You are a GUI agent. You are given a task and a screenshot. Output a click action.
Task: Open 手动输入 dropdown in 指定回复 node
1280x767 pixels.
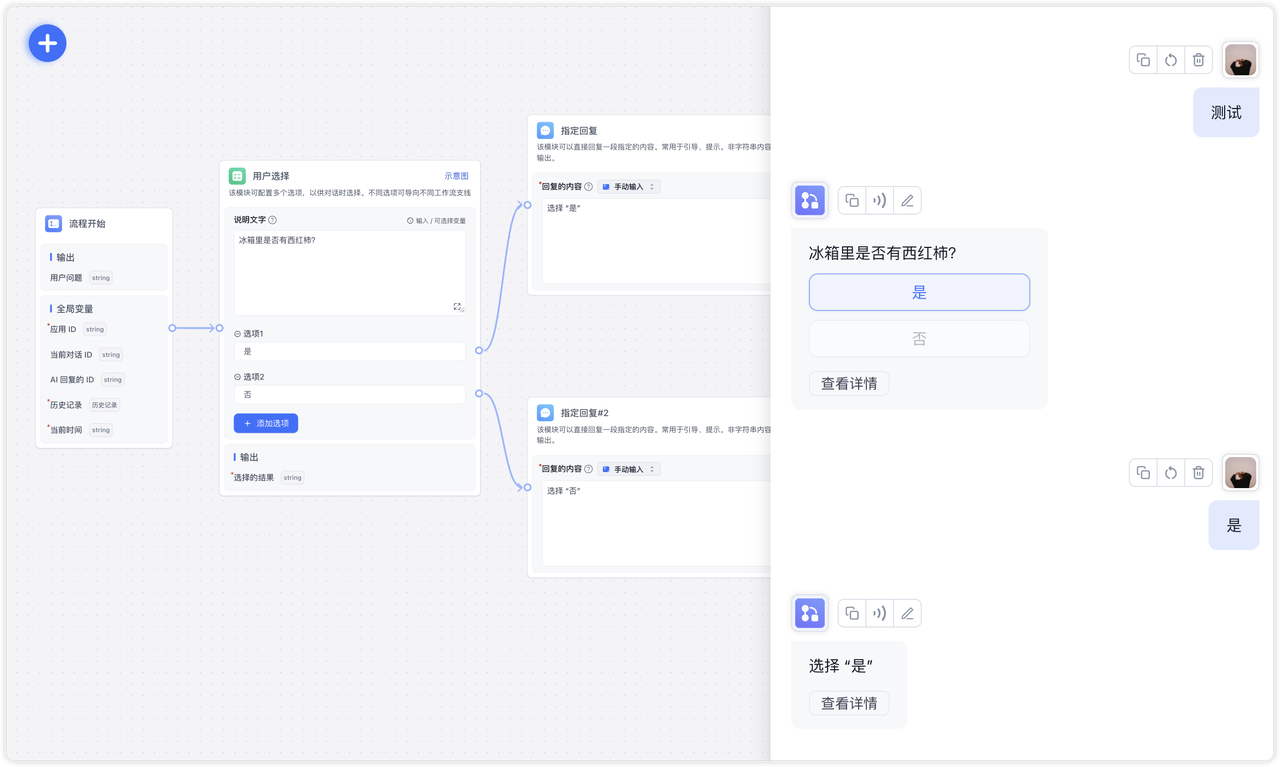[x=629, y=187]
